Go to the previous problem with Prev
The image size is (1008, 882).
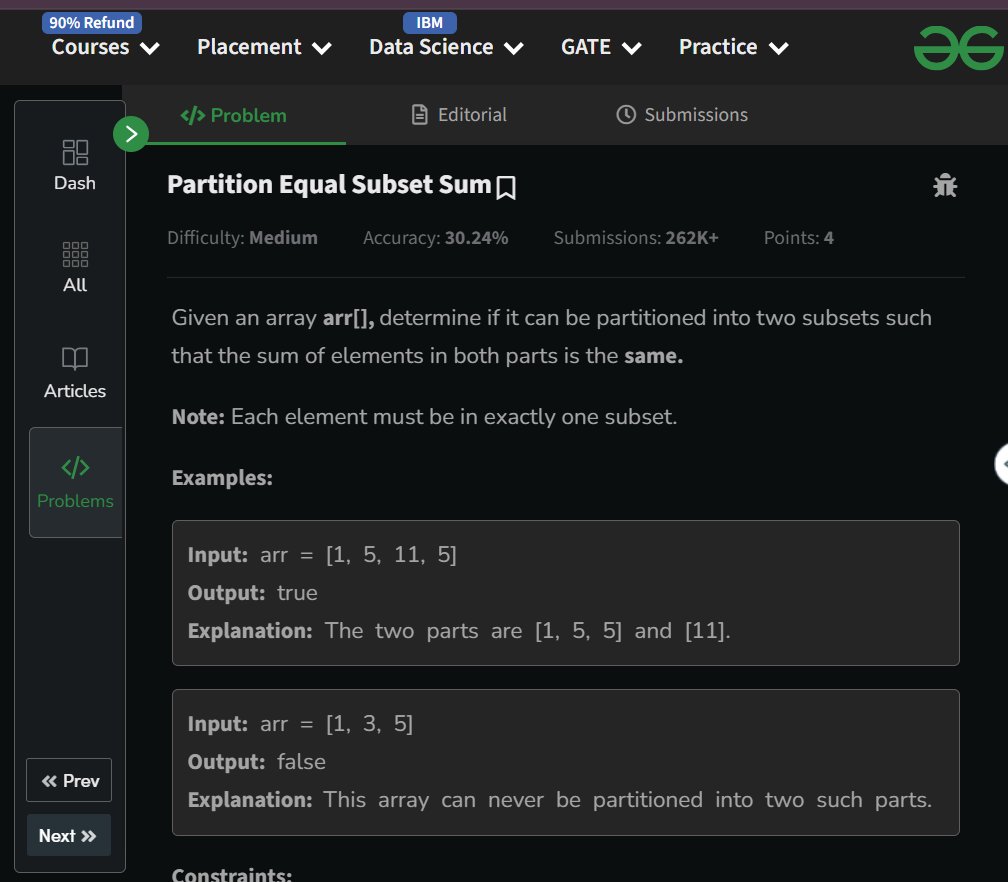pos(69,780)
